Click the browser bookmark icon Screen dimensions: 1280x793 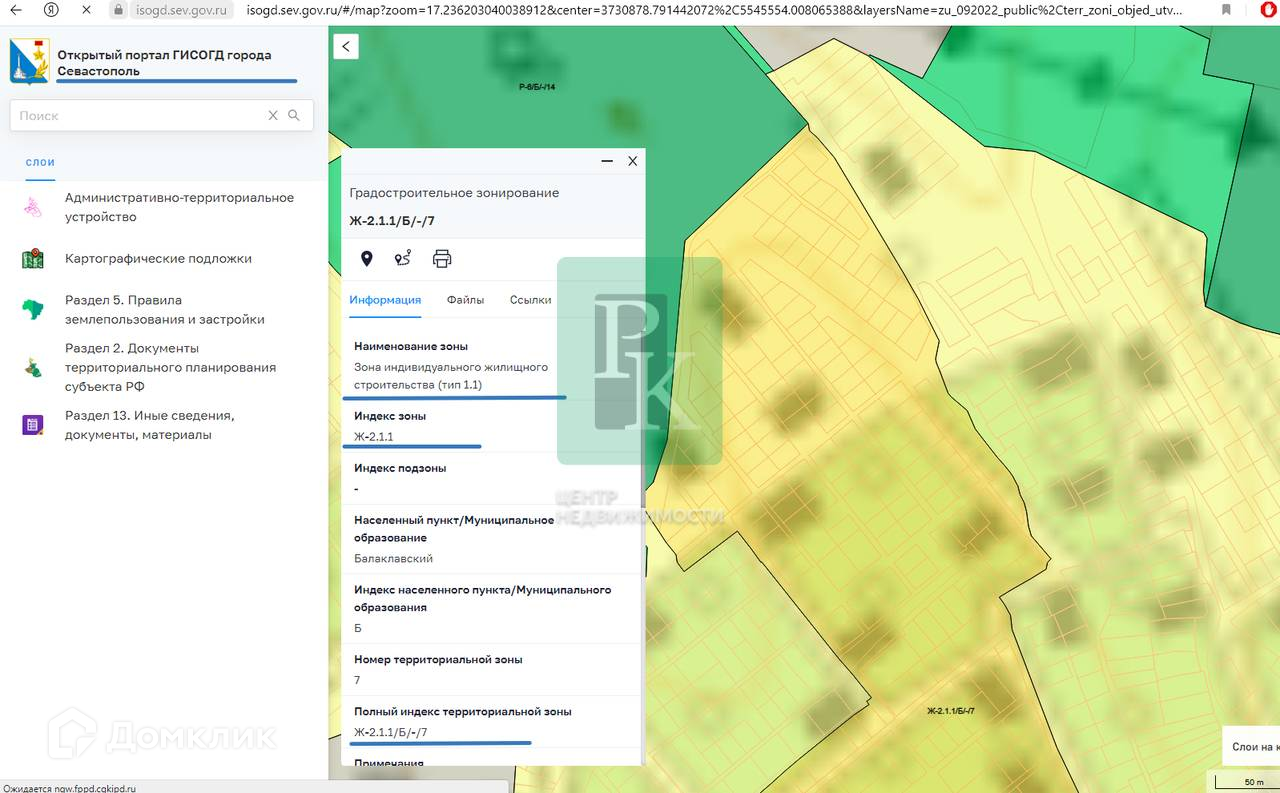pyautogui.click(x=1227, y=10)
